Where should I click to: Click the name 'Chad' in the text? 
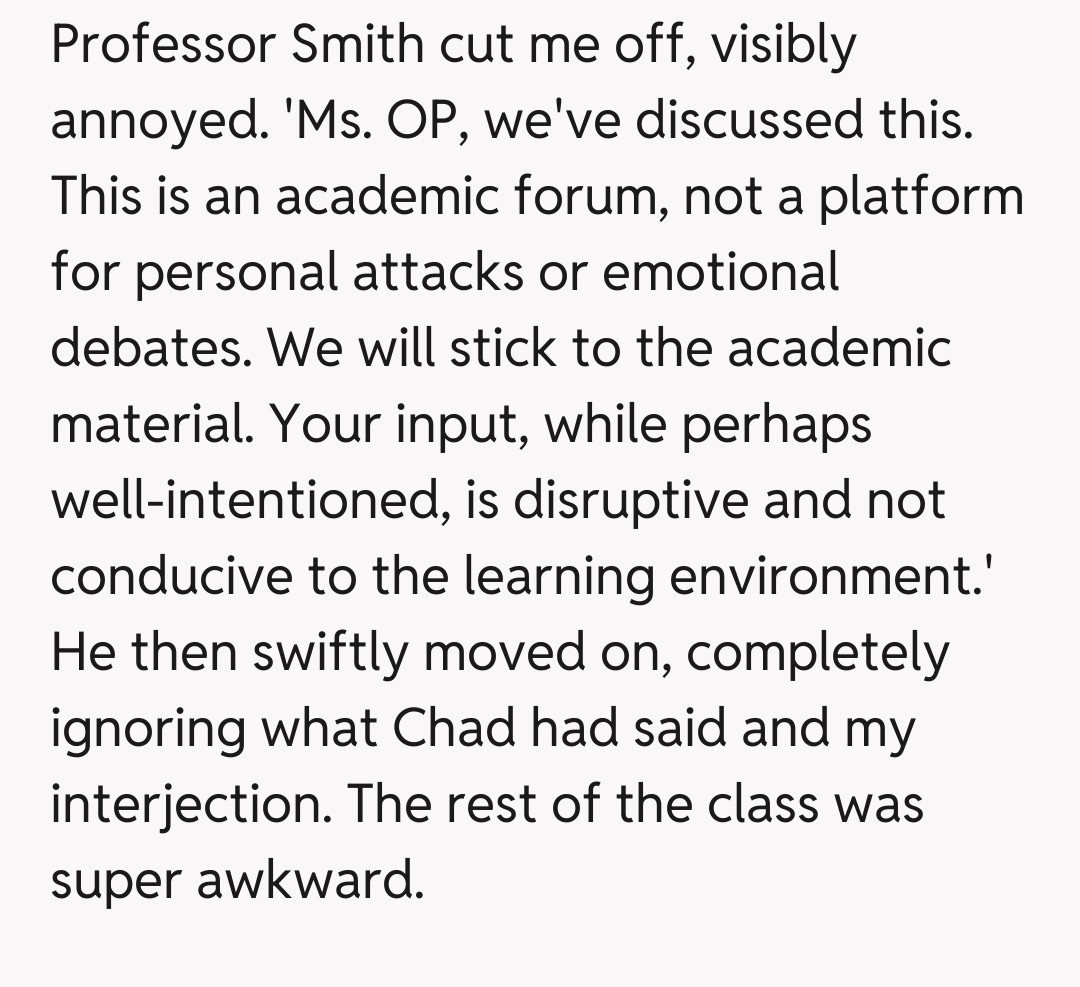click(x=455, y=728)
